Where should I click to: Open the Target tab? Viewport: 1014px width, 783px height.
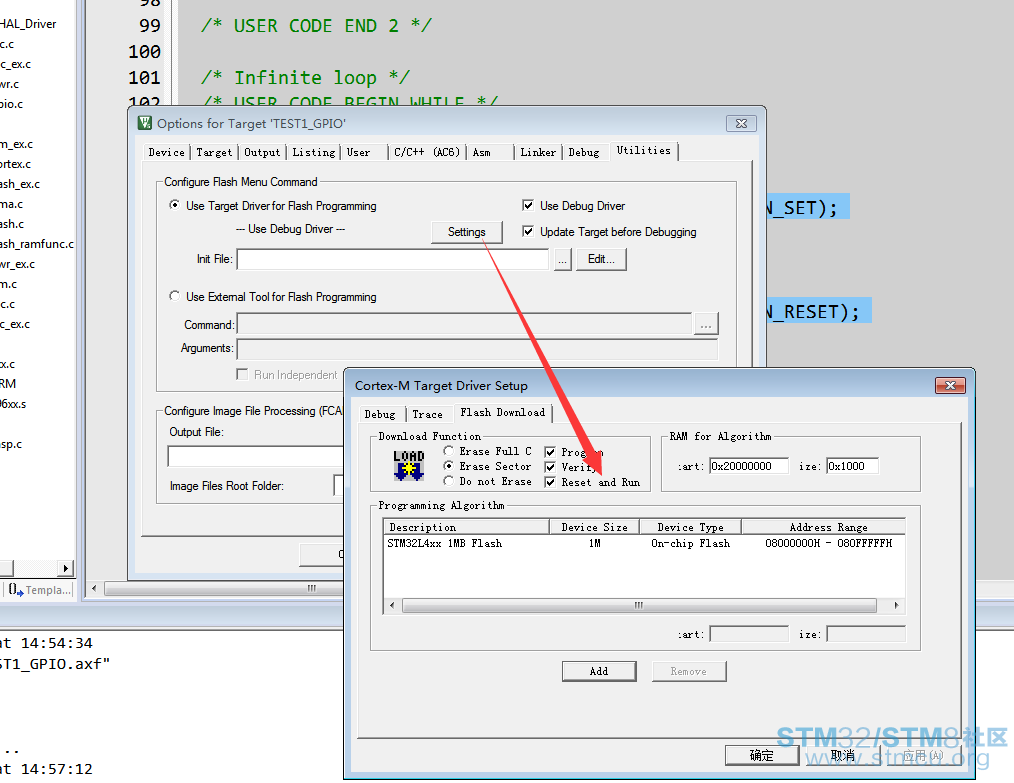click(213, 153)
